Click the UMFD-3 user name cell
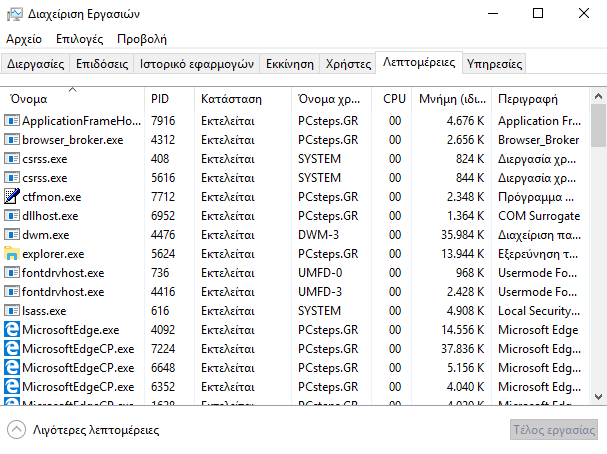This screenshot has height=454, width=607. coord(320,292)
